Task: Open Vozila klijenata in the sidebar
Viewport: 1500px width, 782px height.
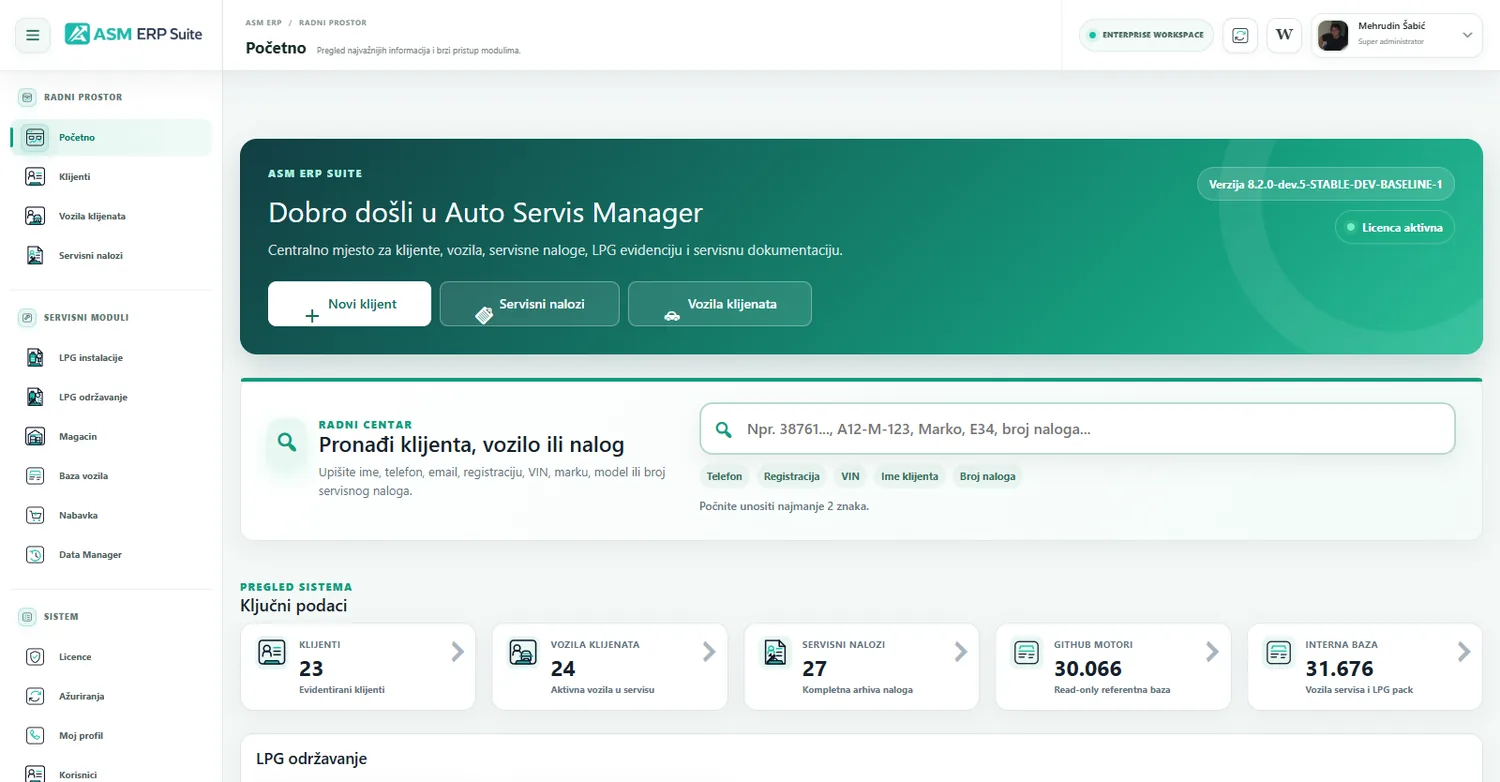Action: [111, 216]
